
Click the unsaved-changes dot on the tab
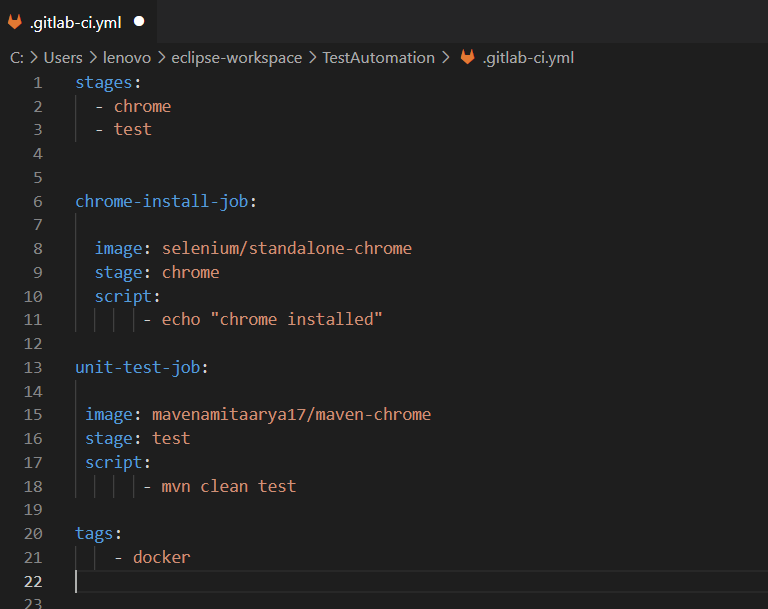click(139, 22)
